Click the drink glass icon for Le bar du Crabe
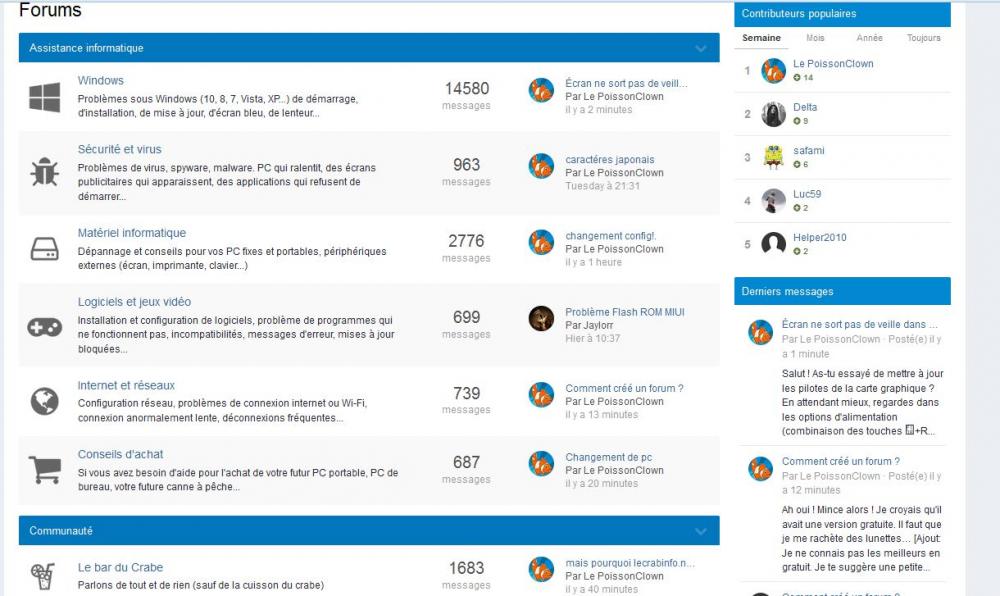This screenshot has width=1000, height=596. pyautogui.click(x=43, y=576)
